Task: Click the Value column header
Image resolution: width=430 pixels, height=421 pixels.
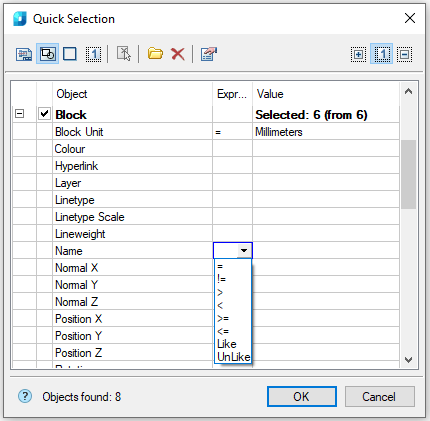Action: (326, 94)
